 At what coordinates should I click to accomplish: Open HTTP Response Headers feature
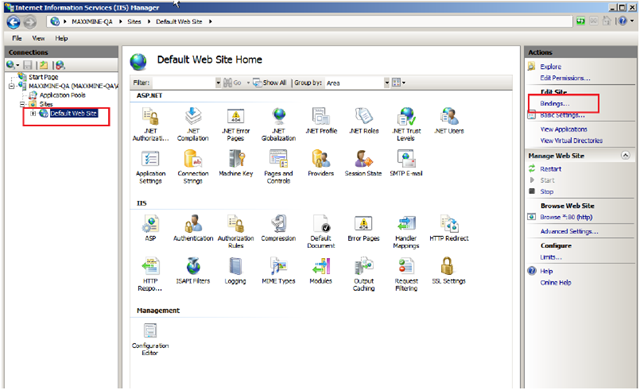151,274
